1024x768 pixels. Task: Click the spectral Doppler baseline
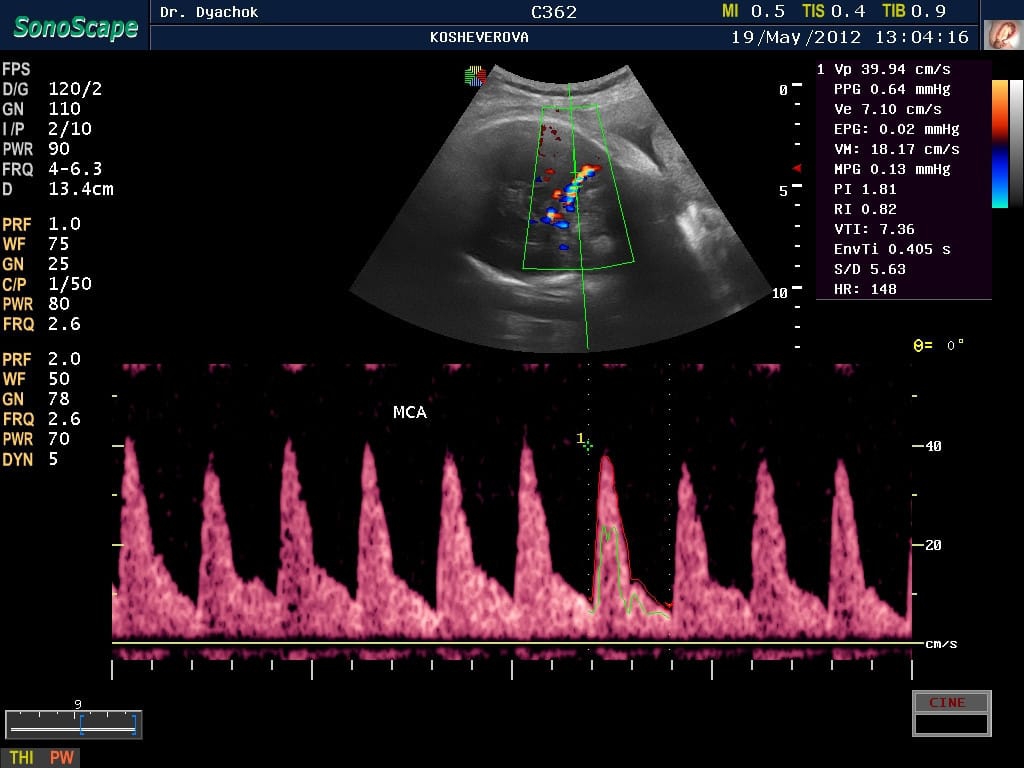512,643
